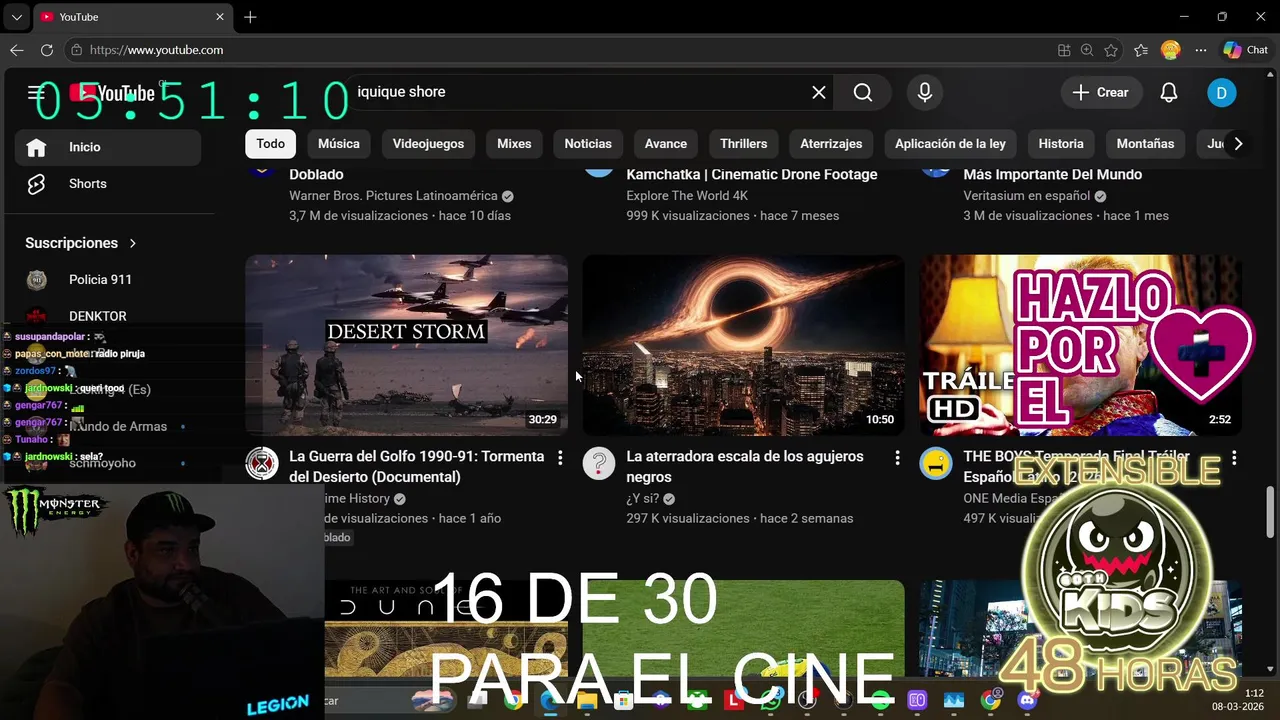Add this page to favorites star
This screenshot has height=720, width=1280.
(x=1111, y=50)
